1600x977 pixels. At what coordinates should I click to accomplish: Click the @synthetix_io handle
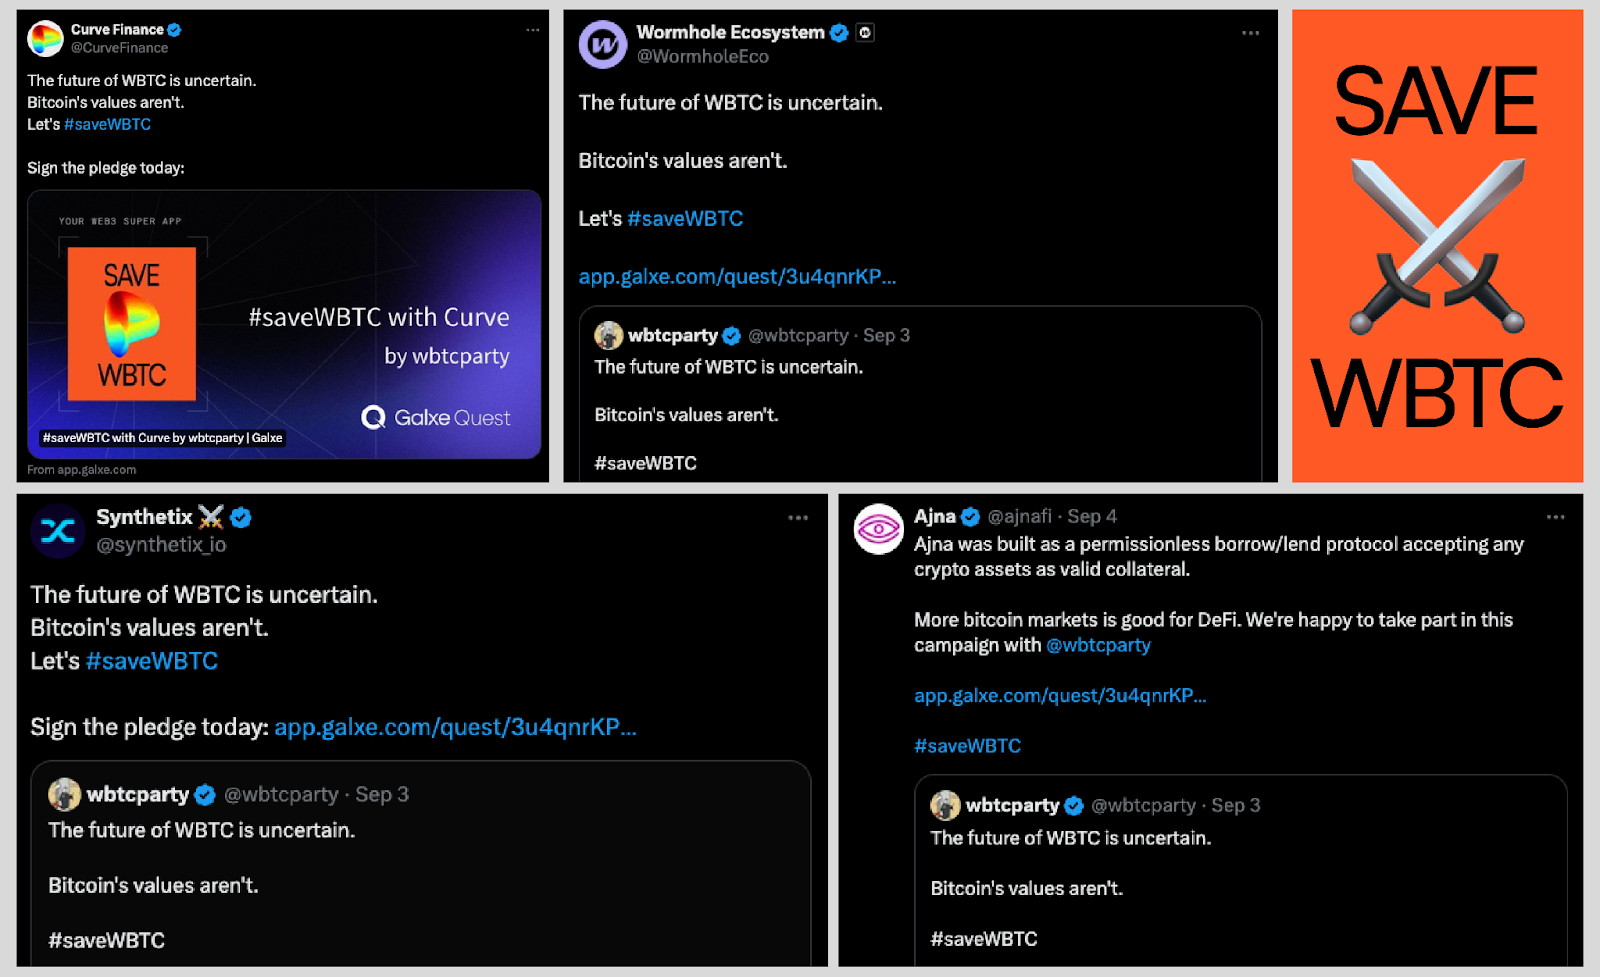(x=161, y=545)
